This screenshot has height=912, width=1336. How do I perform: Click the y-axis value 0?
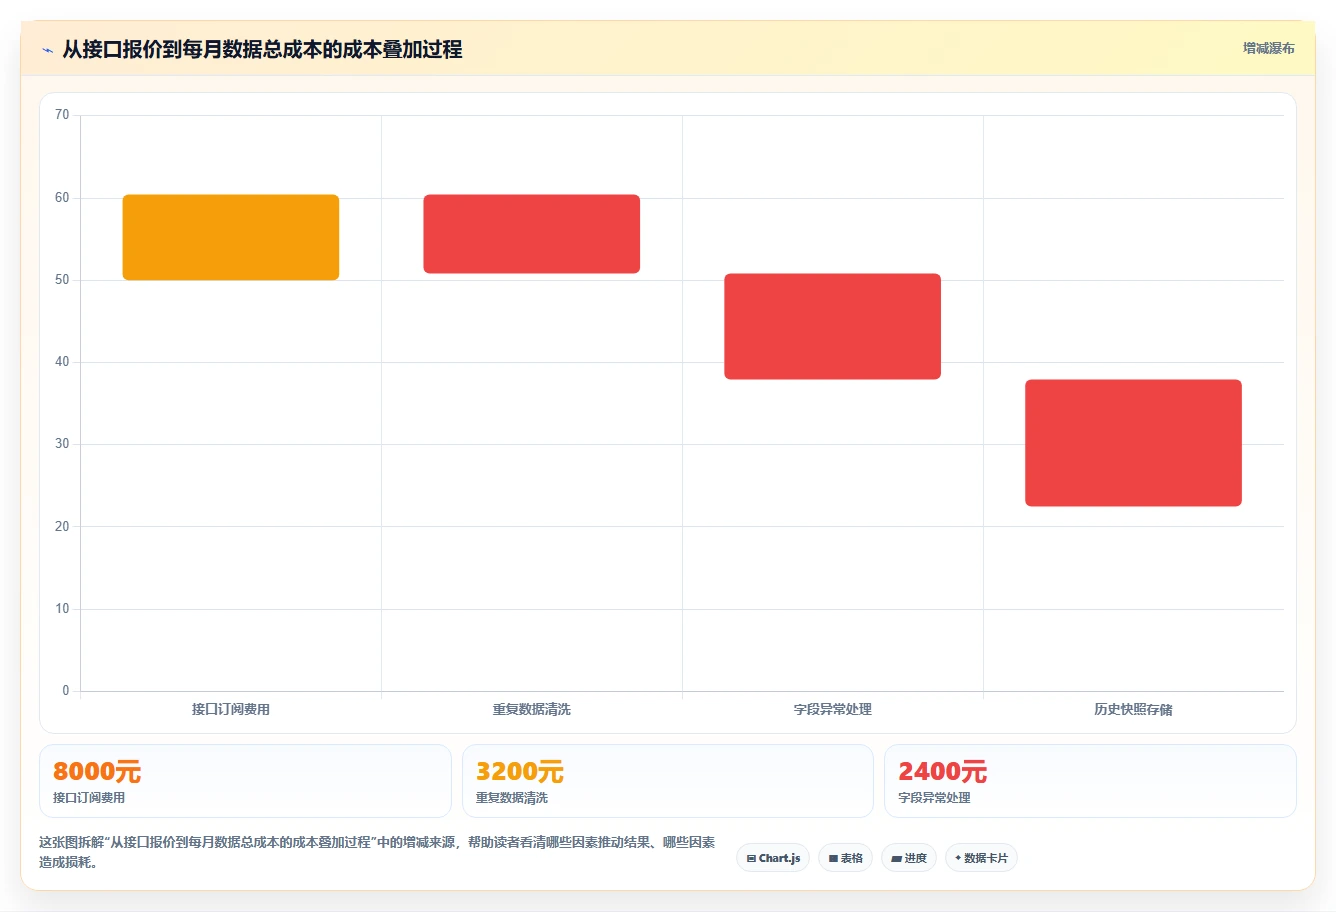66,691
